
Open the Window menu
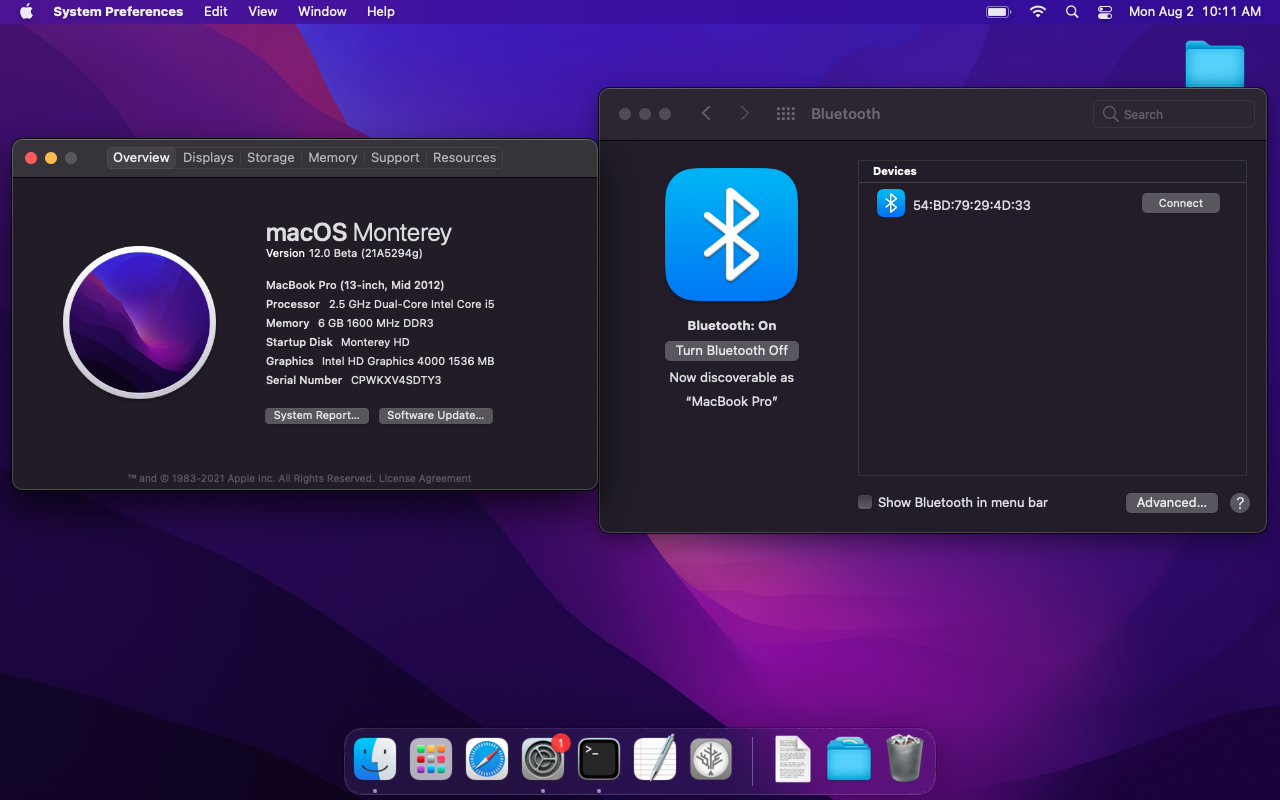click(322, 12)
